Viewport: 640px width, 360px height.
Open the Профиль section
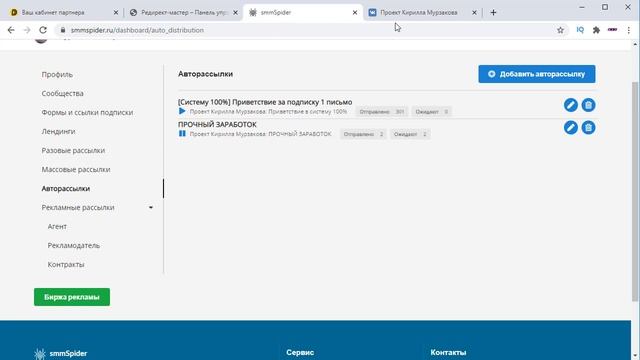[57, 74]
